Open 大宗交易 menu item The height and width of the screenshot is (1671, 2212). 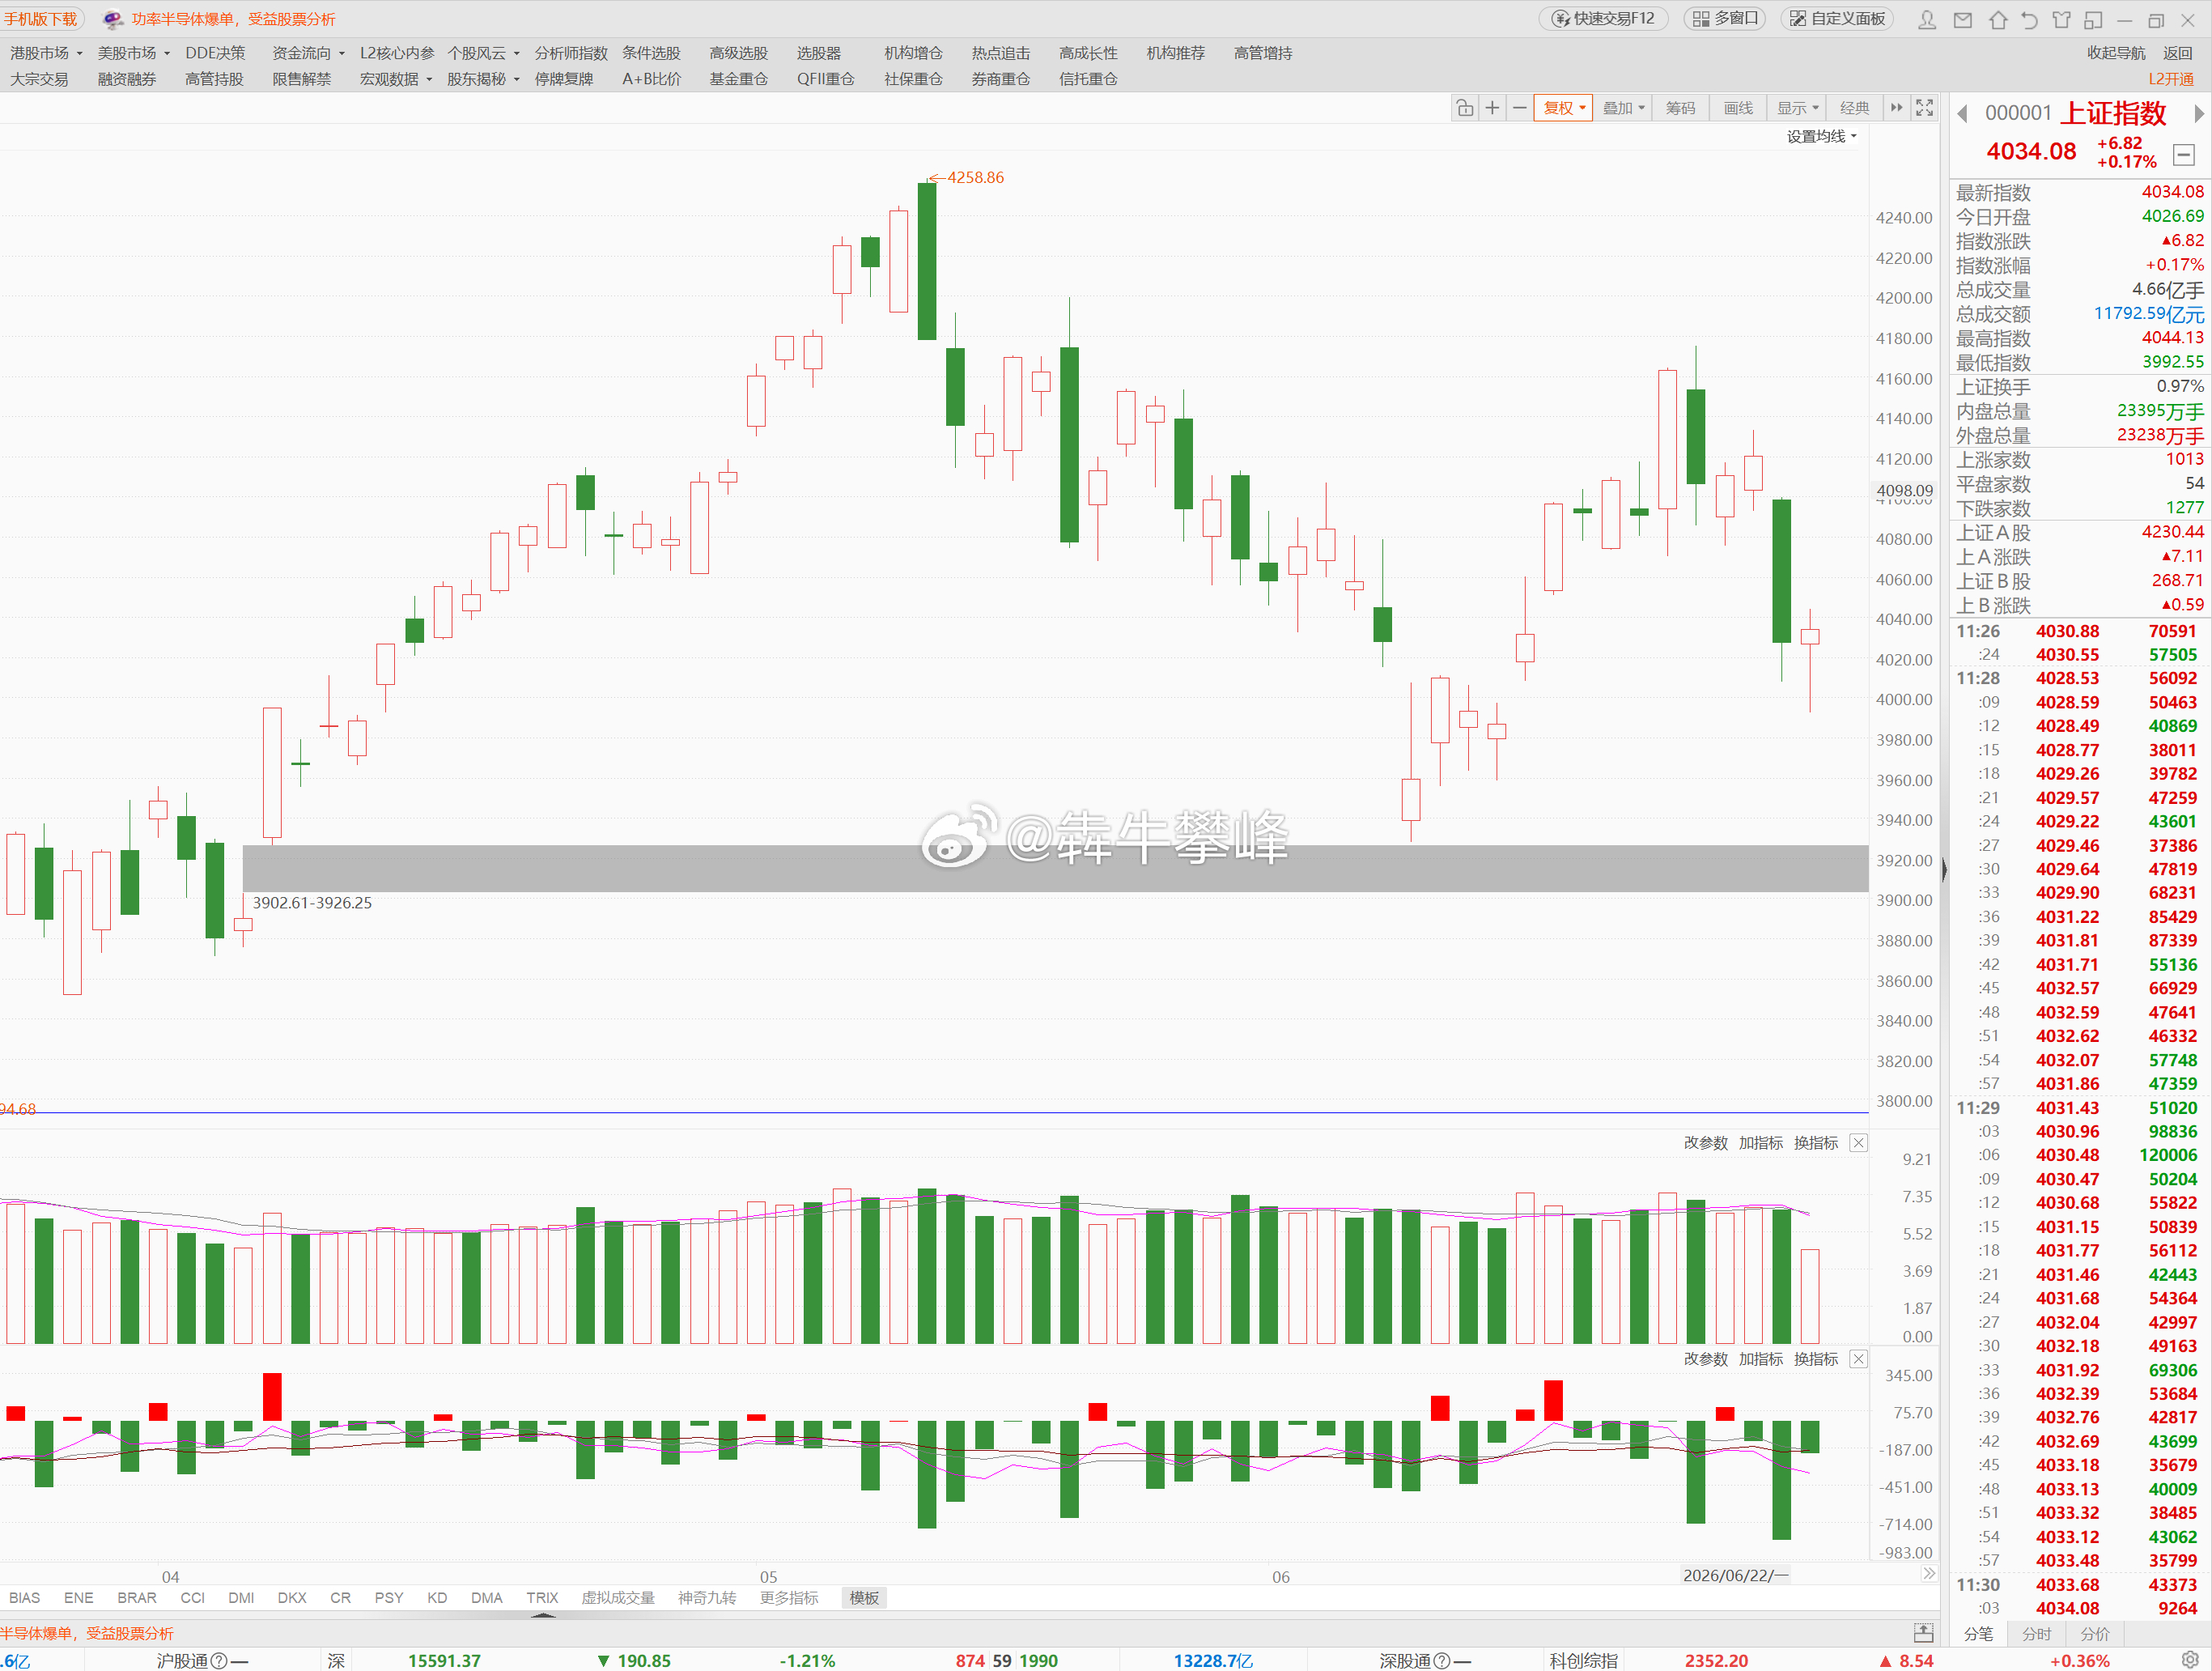(39, 79)
